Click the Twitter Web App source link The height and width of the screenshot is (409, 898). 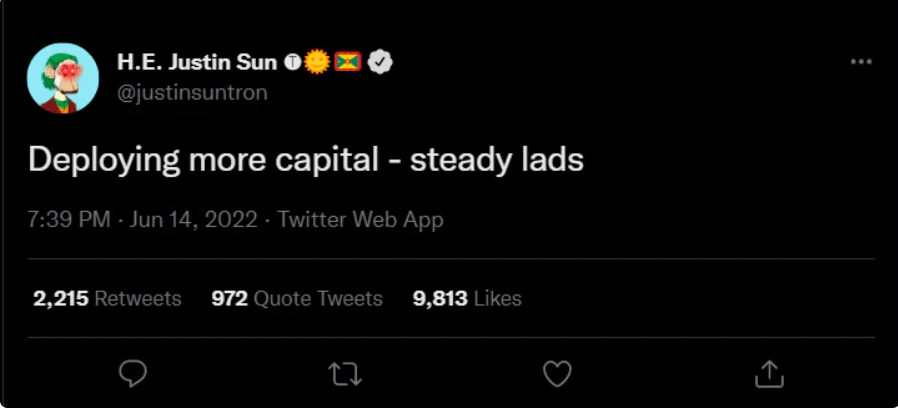point(360,220)
